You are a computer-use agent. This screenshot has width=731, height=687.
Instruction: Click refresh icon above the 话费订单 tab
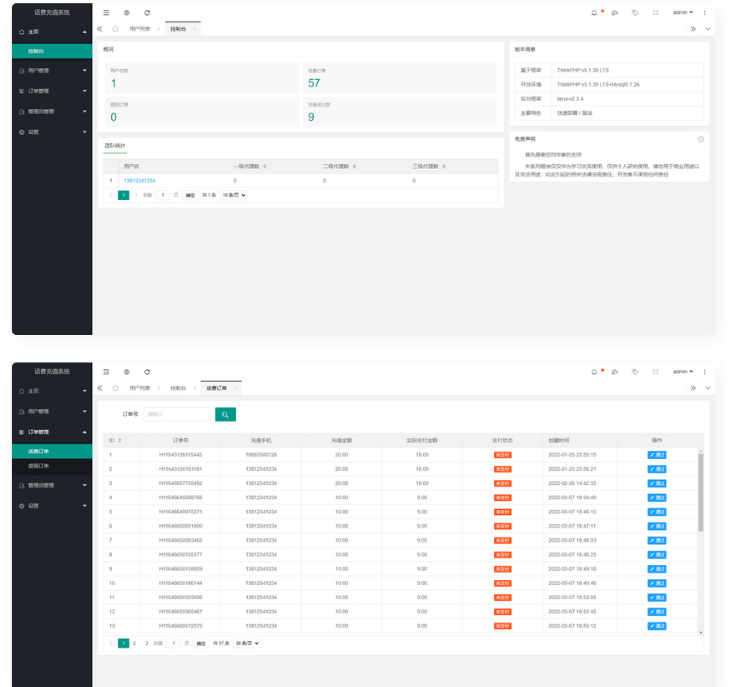coord(147,371)
